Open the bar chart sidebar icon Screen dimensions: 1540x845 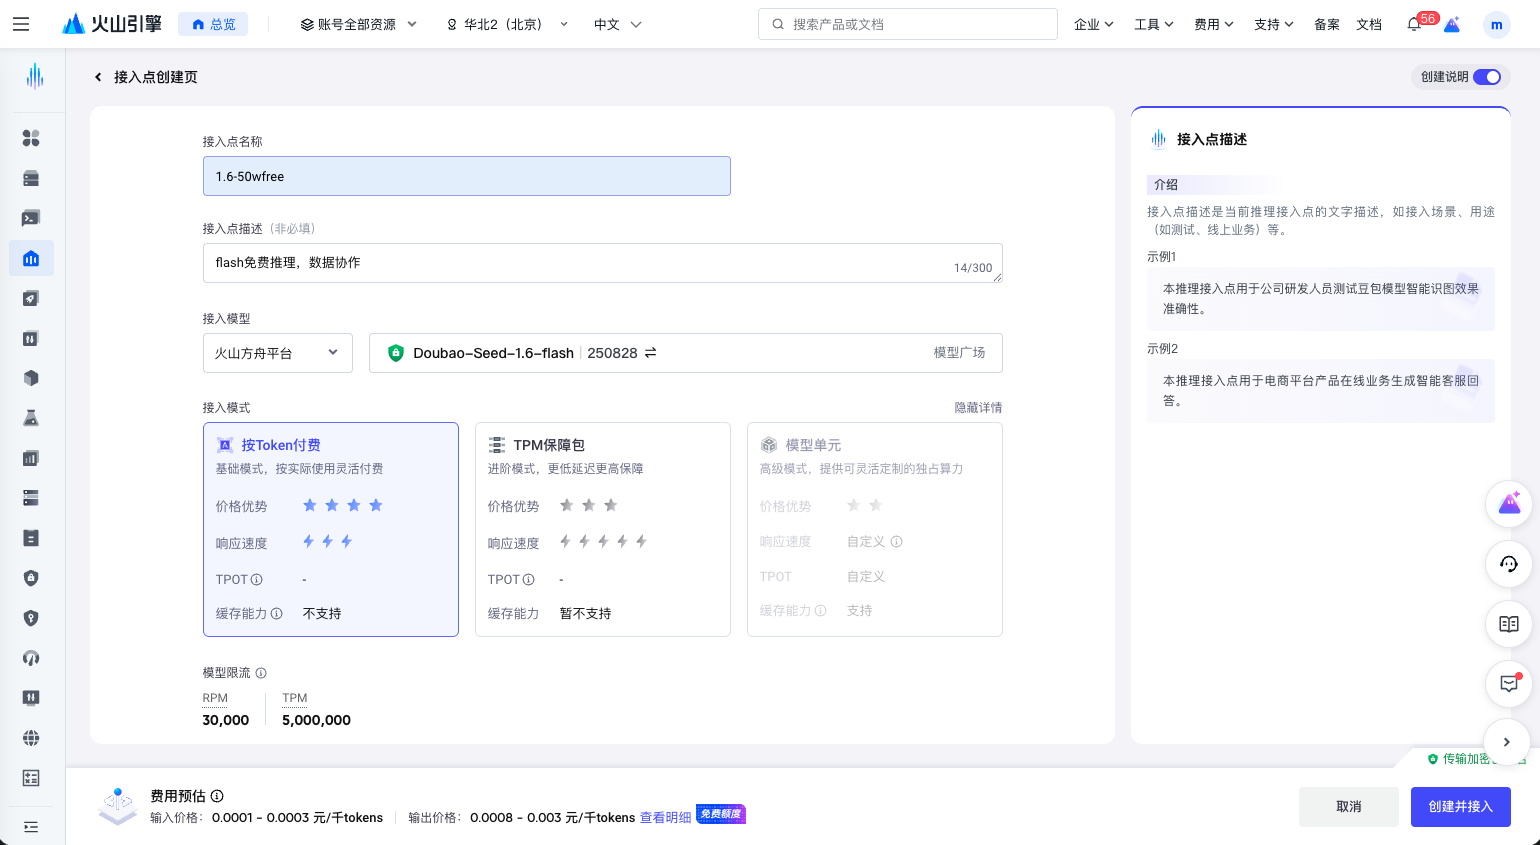pyautogui.click(x=31, y=458)
